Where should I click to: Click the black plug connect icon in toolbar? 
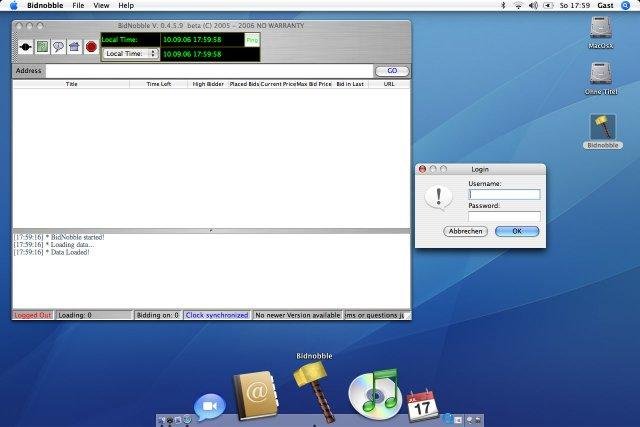(x=25, y=47)
